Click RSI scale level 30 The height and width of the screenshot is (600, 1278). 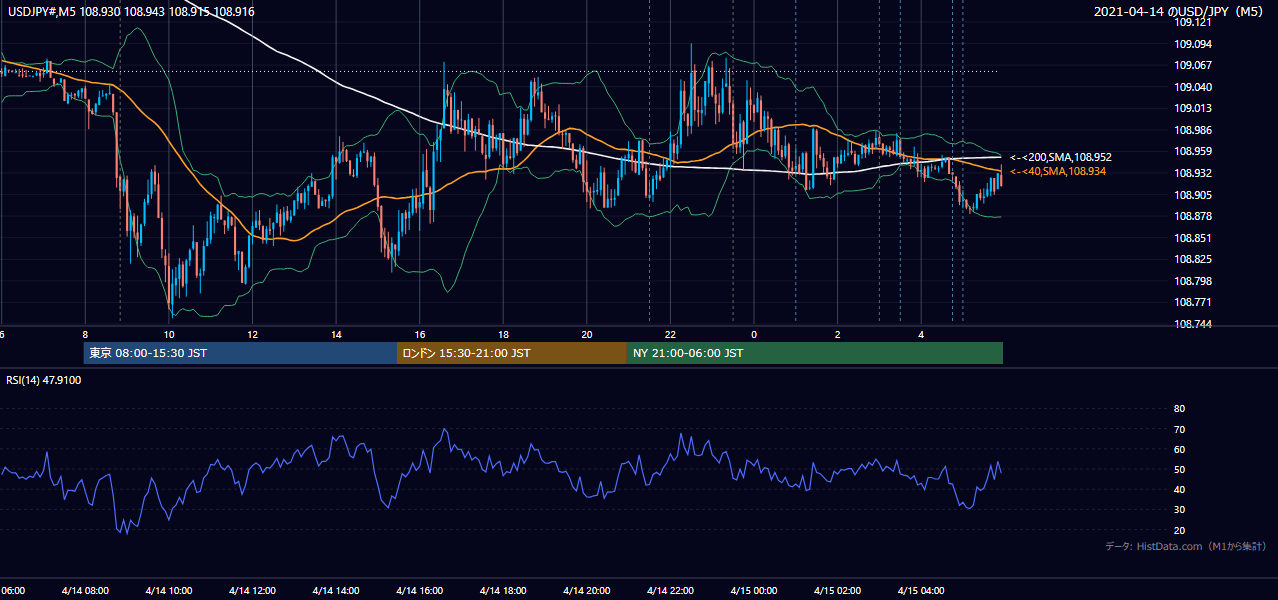1179,510
